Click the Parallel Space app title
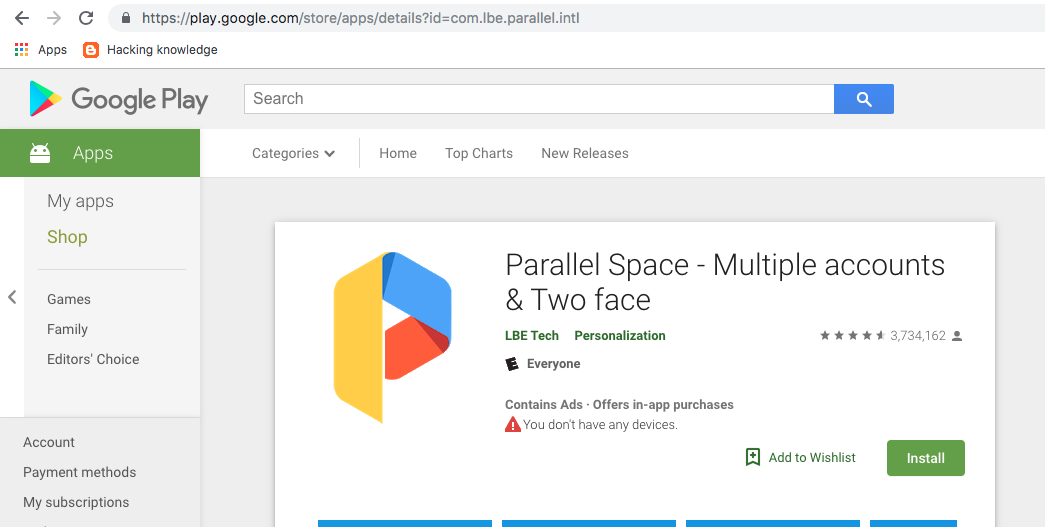The image size is (1045, 527). click(725, 282)
